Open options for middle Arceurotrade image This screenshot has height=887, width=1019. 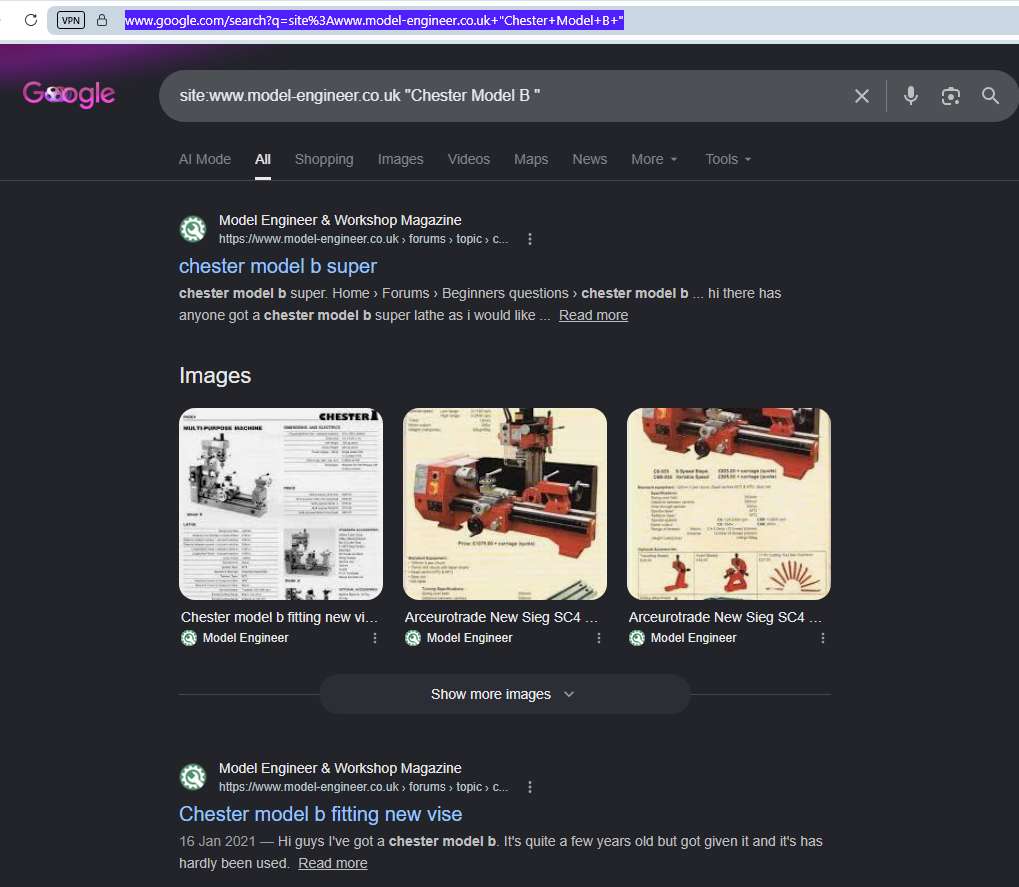point(599,638)
